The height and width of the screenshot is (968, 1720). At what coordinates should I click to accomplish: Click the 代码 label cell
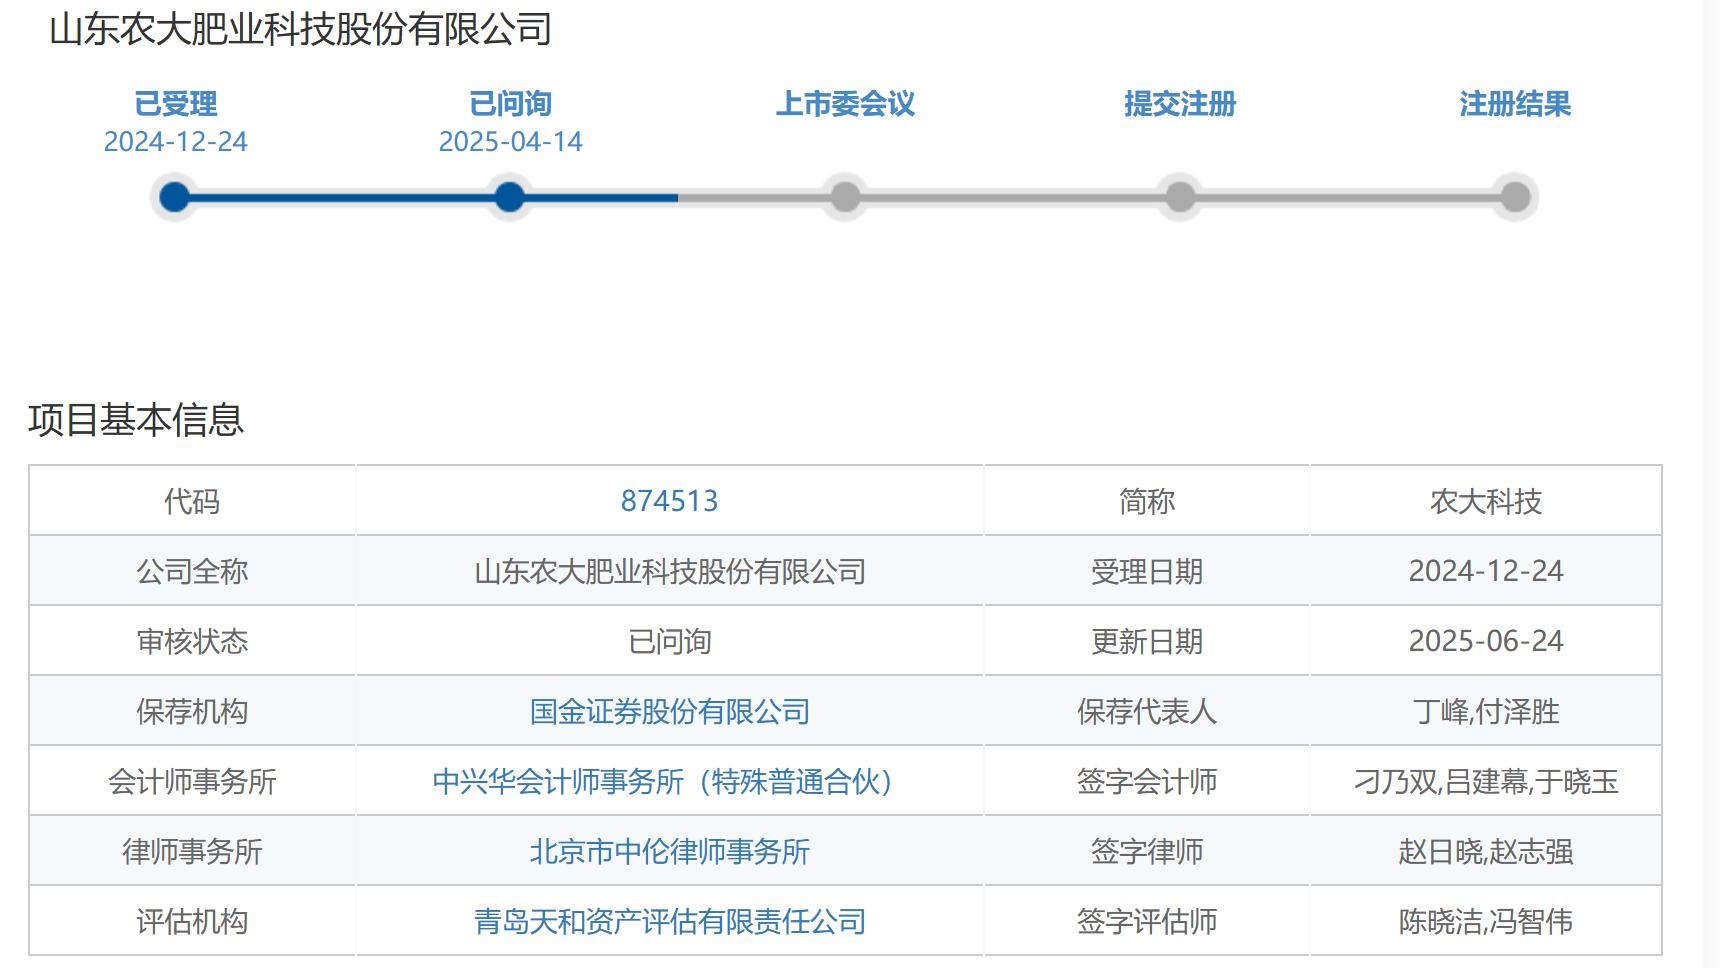pyautogui.click(x=192, y=501)
